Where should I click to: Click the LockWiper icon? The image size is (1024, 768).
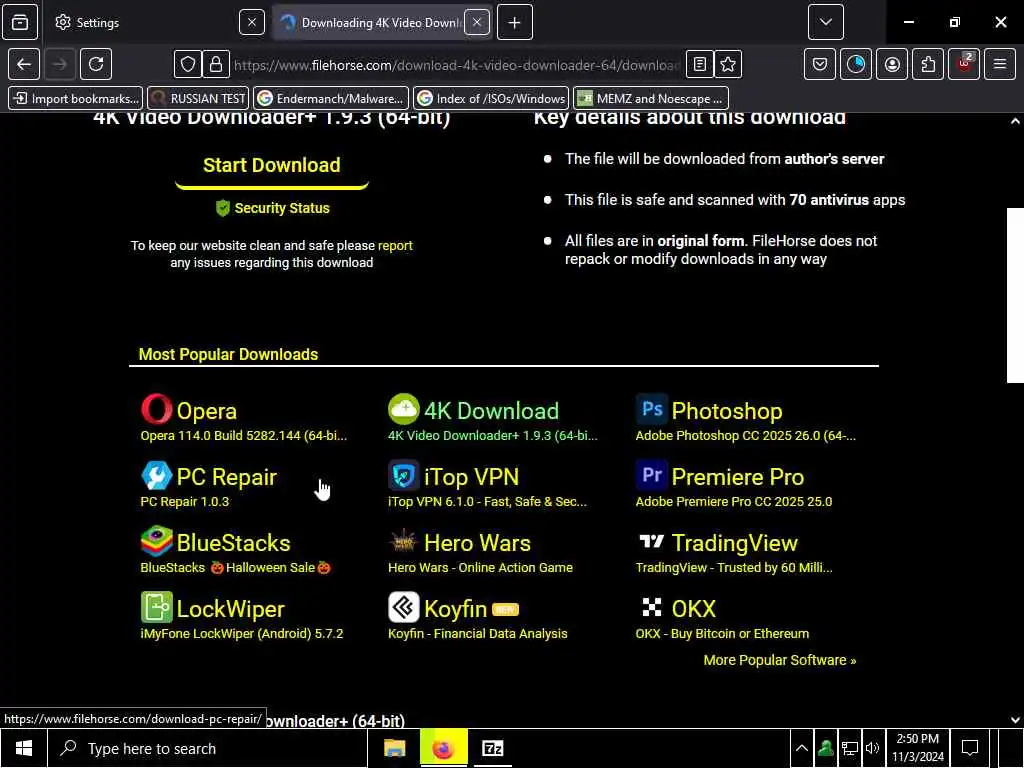[x=157, y=607]
